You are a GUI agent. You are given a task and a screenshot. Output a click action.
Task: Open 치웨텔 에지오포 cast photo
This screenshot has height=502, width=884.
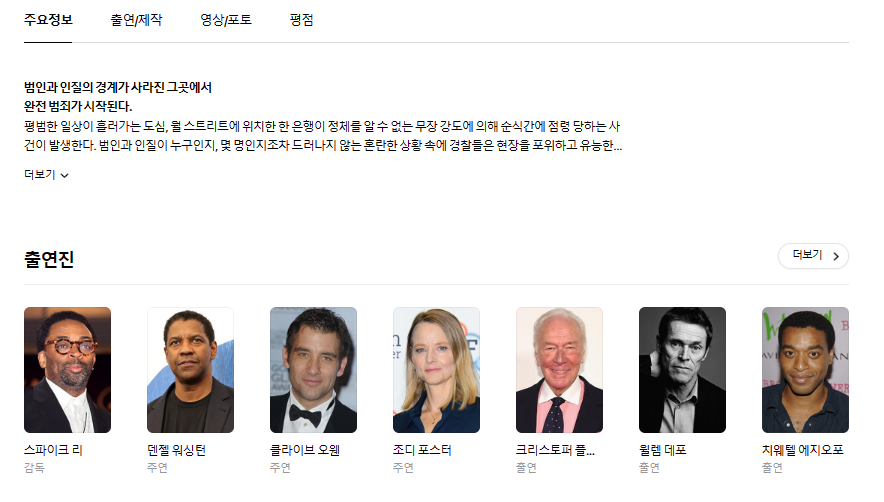click(x=805, y=370)
